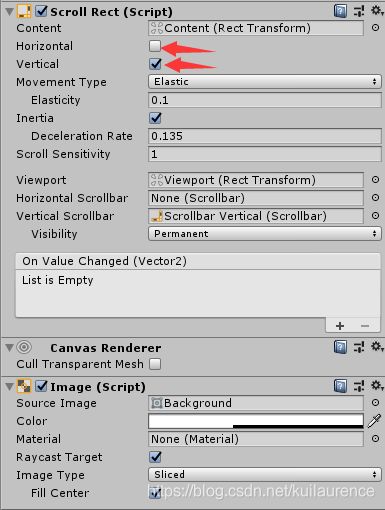Click the Viewport field object picker
Image resolution: width=385 pixels, height=510 pixels.
[x=376, y=180]
